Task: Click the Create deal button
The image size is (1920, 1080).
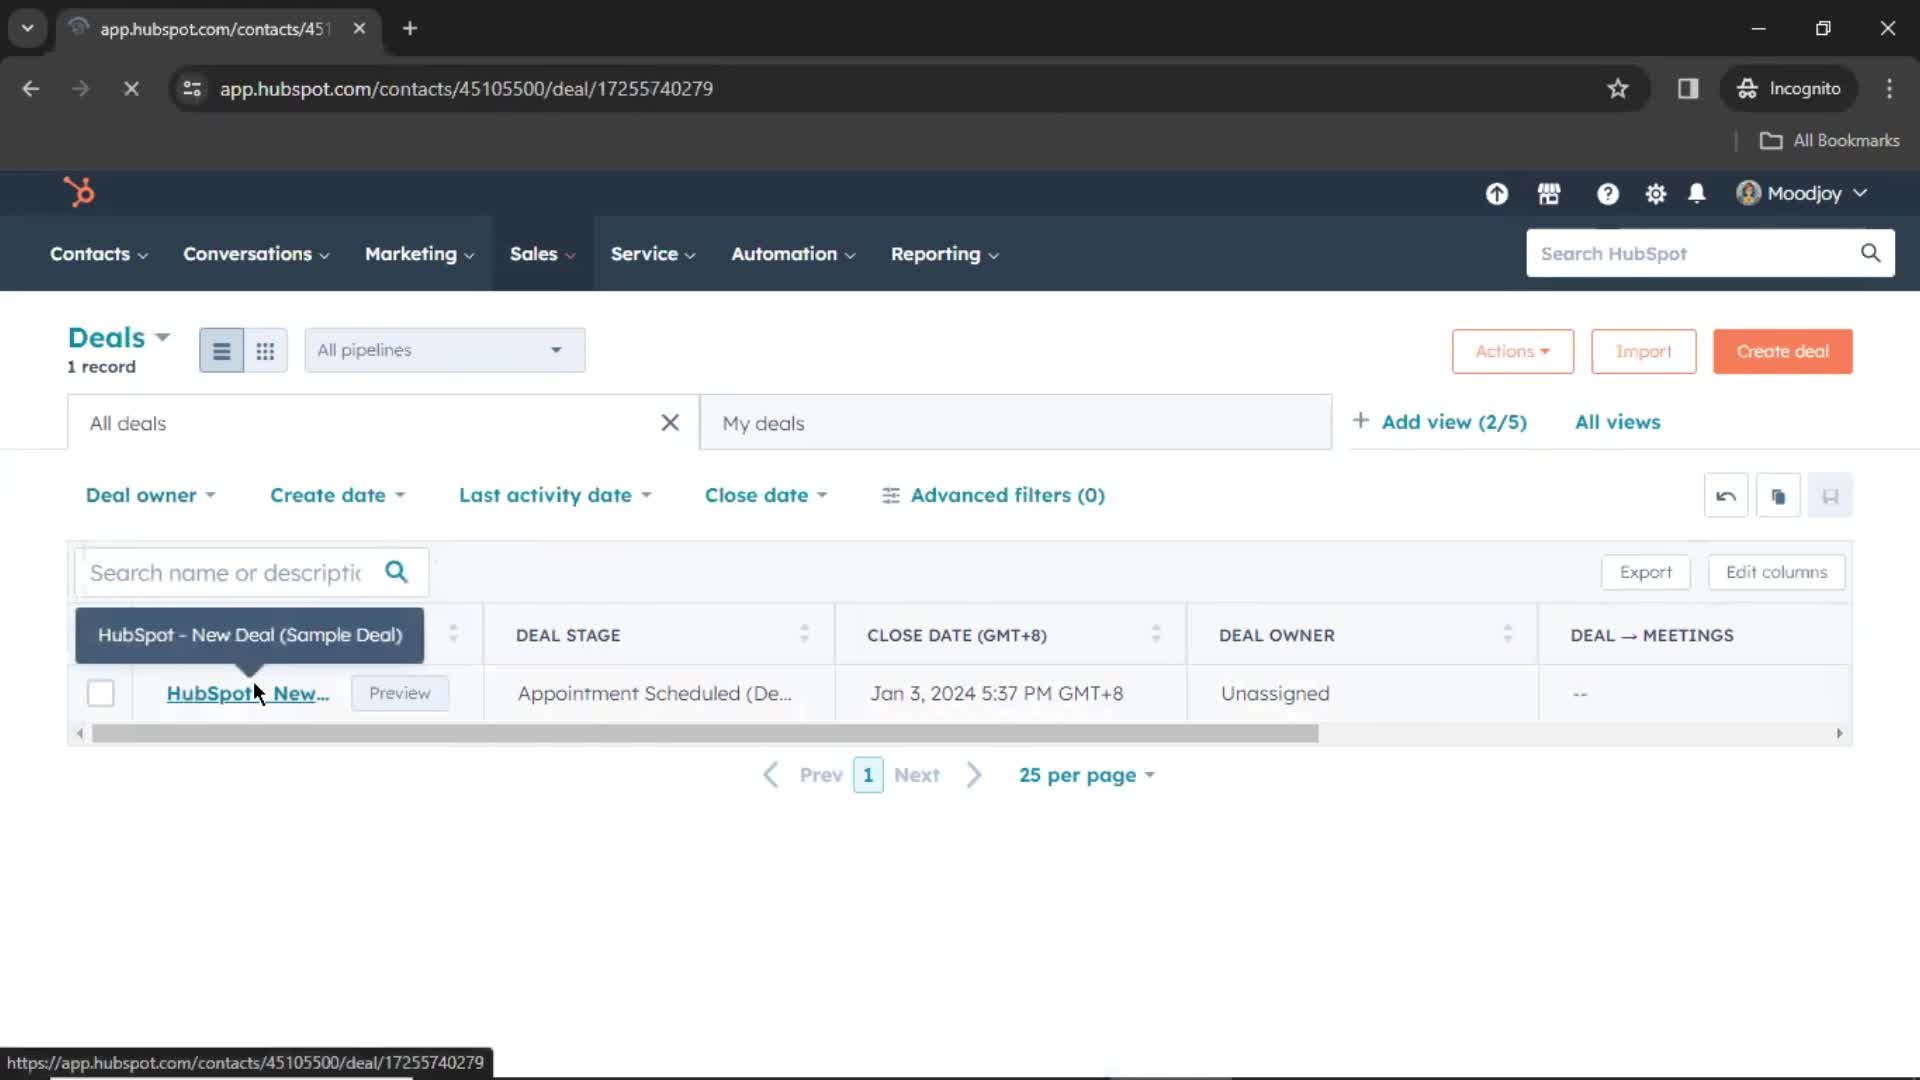Action: 1782,351
